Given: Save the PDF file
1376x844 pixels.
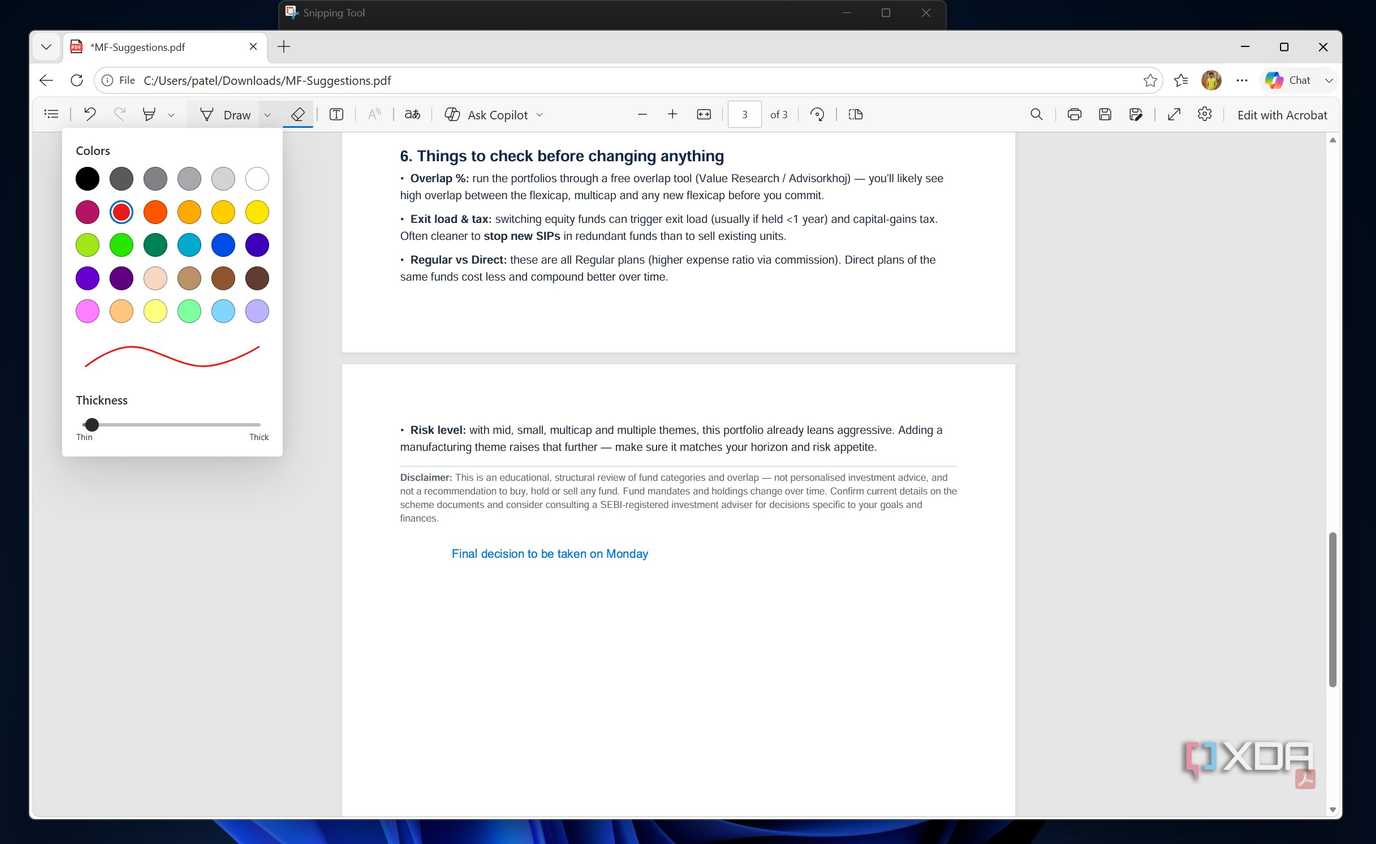Looking at the screenshot, I should click(1105, 114).
